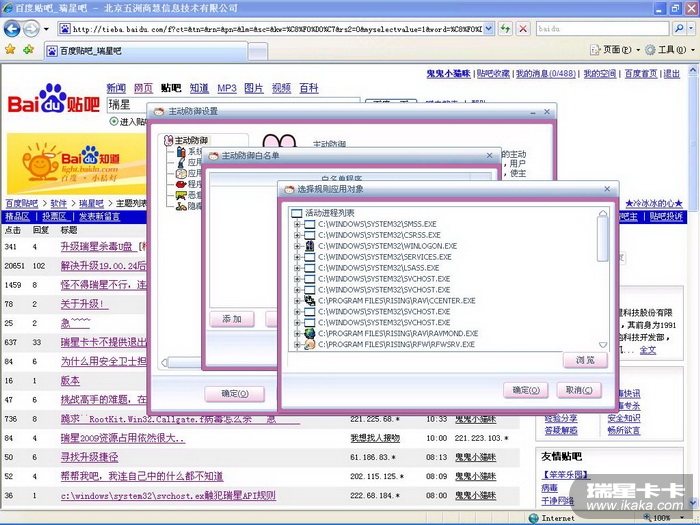The width and height of the screenshot is (700, 525).
Task: Expand the CSRSS.EXE process node
Action: (x=297, y=235)
